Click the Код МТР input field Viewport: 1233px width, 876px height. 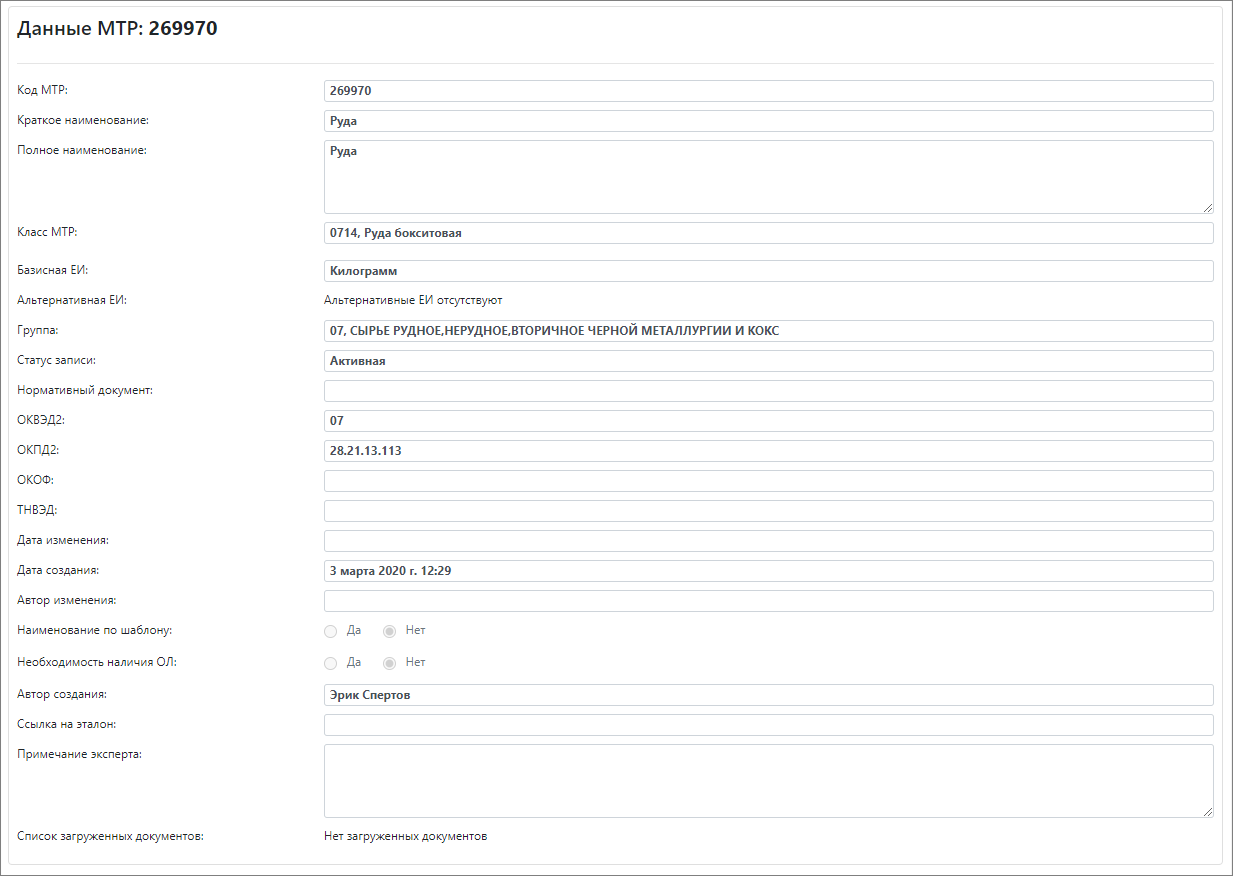pyautogui.click(x=768, y=91)
